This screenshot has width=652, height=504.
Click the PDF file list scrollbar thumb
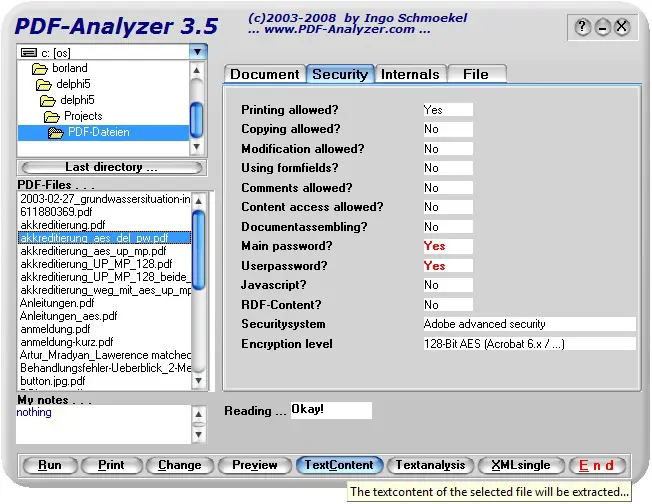click(199, 250)
